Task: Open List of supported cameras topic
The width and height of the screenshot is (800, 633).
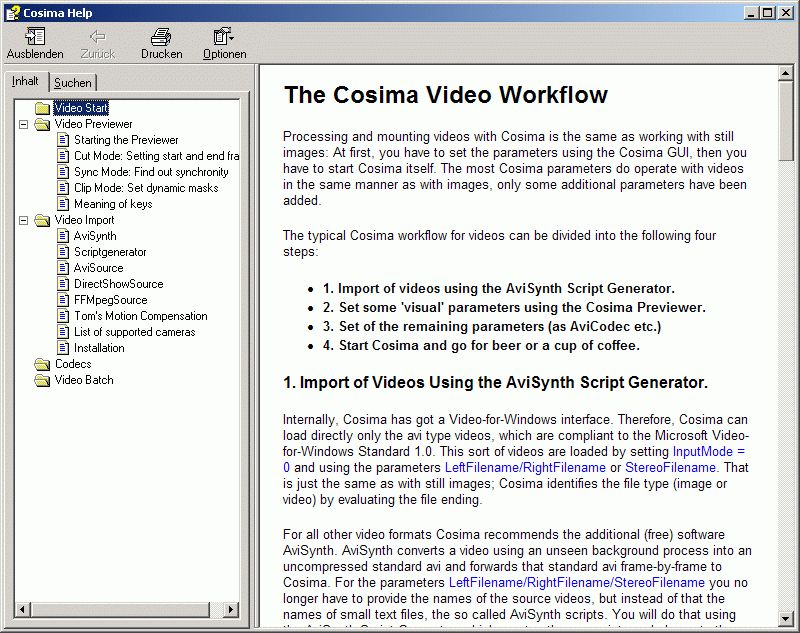Action: (x=134, y=332)
